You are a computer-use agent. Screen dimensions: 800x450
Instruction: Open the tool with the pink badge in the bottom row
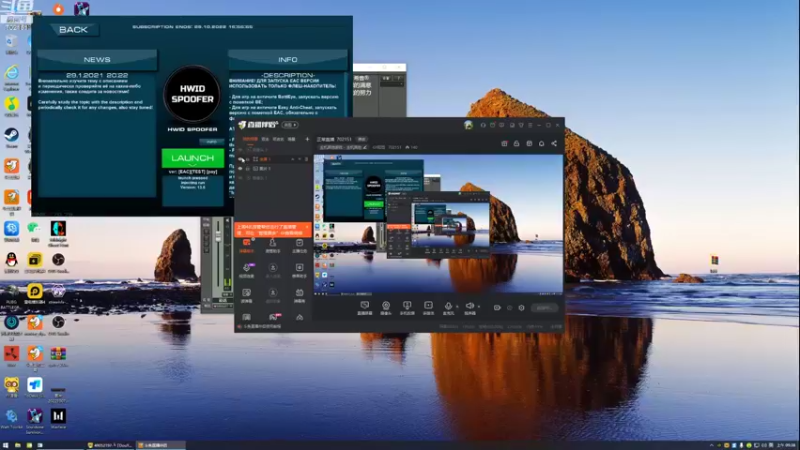pos(274,317)
